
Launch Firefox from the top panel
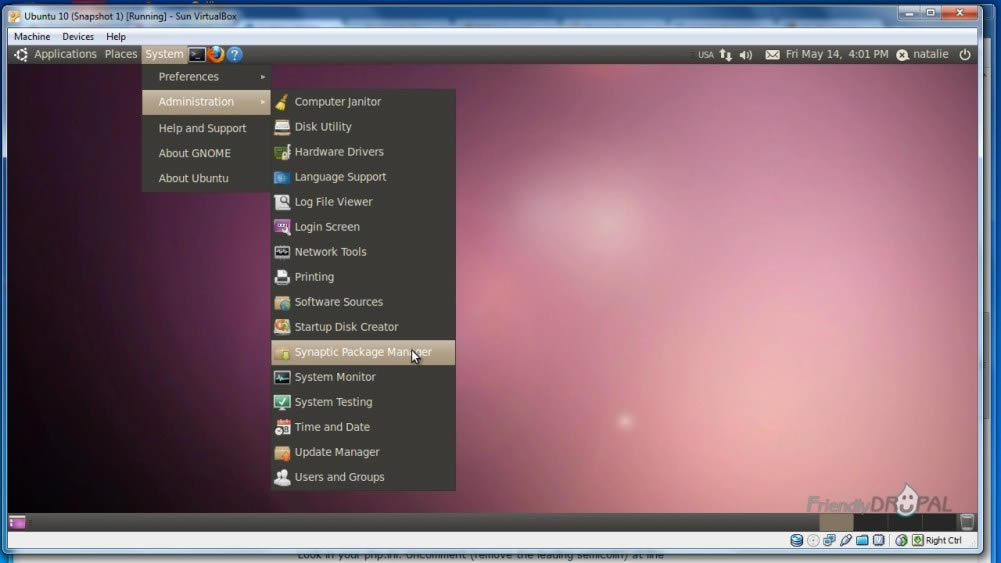pos(216,54)
